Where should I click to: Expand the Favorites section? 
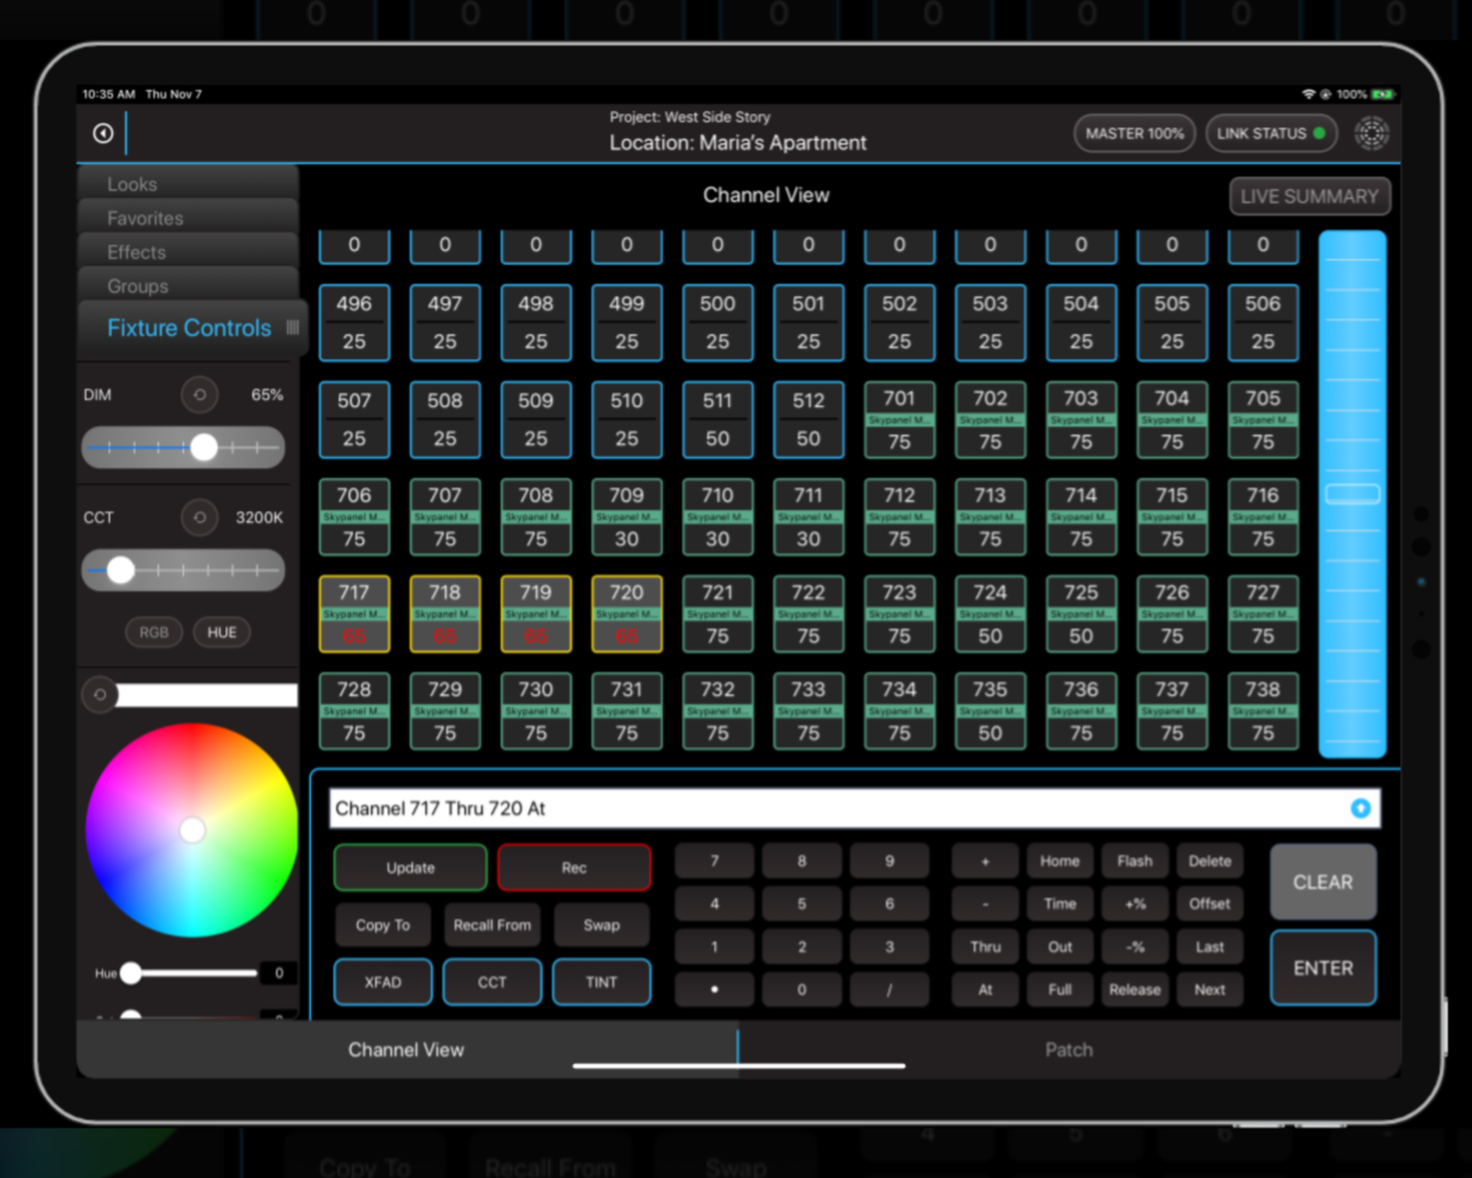(188, 218)
